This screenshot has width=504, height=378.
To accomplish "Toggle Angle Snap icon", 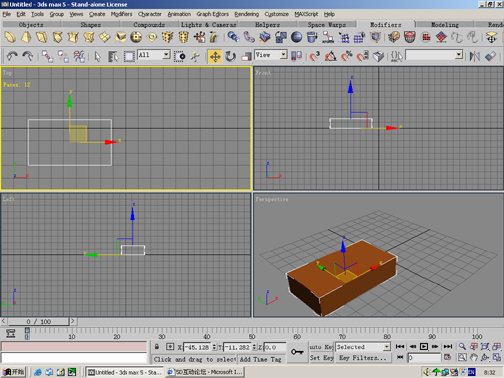I will click(330, 56).
